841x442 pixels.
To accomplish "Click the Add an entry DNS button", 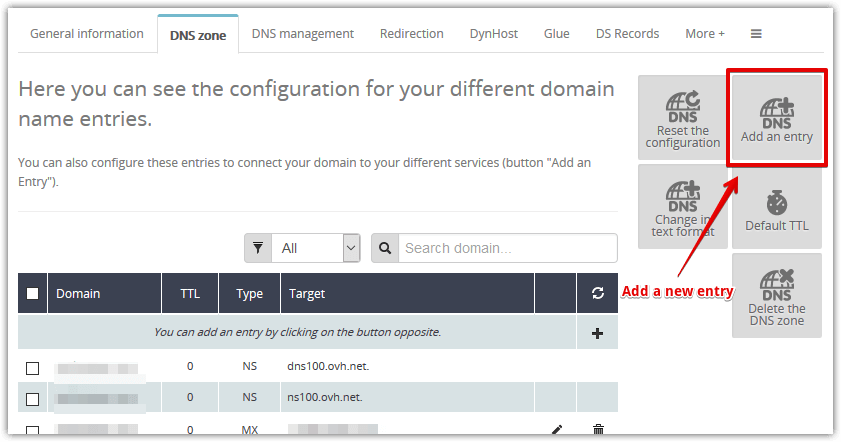I will pos(776,120).
